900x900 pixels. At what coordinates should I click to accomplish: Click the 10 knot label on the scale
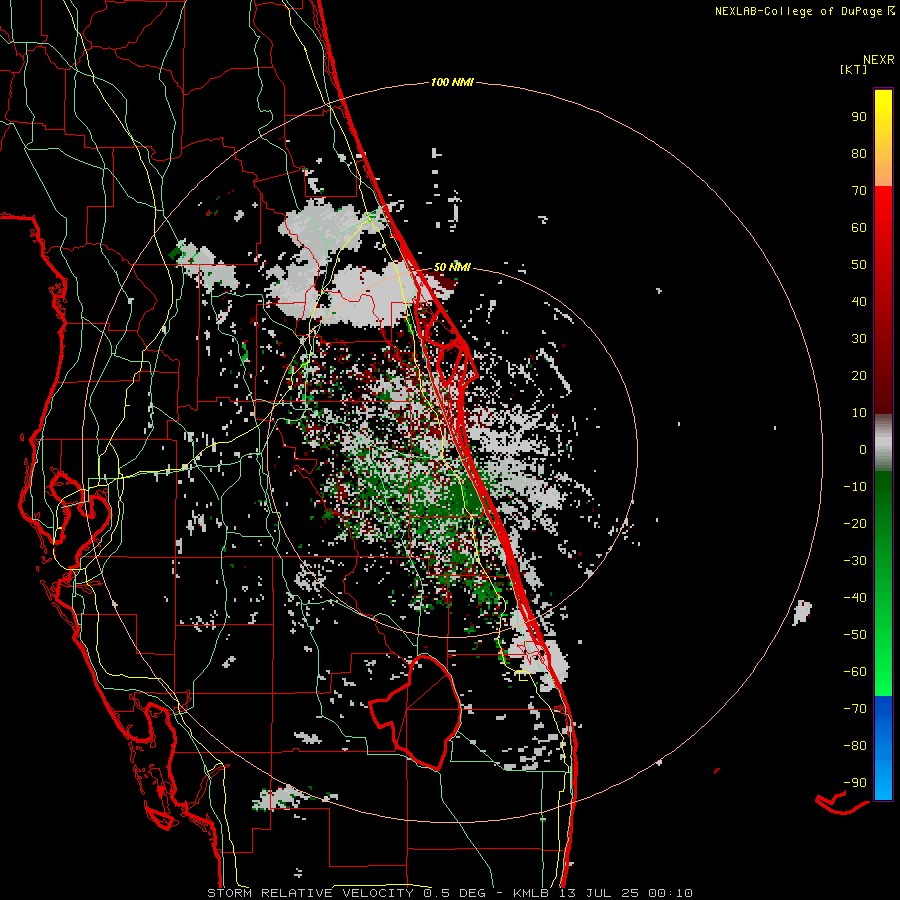[859, 413]
